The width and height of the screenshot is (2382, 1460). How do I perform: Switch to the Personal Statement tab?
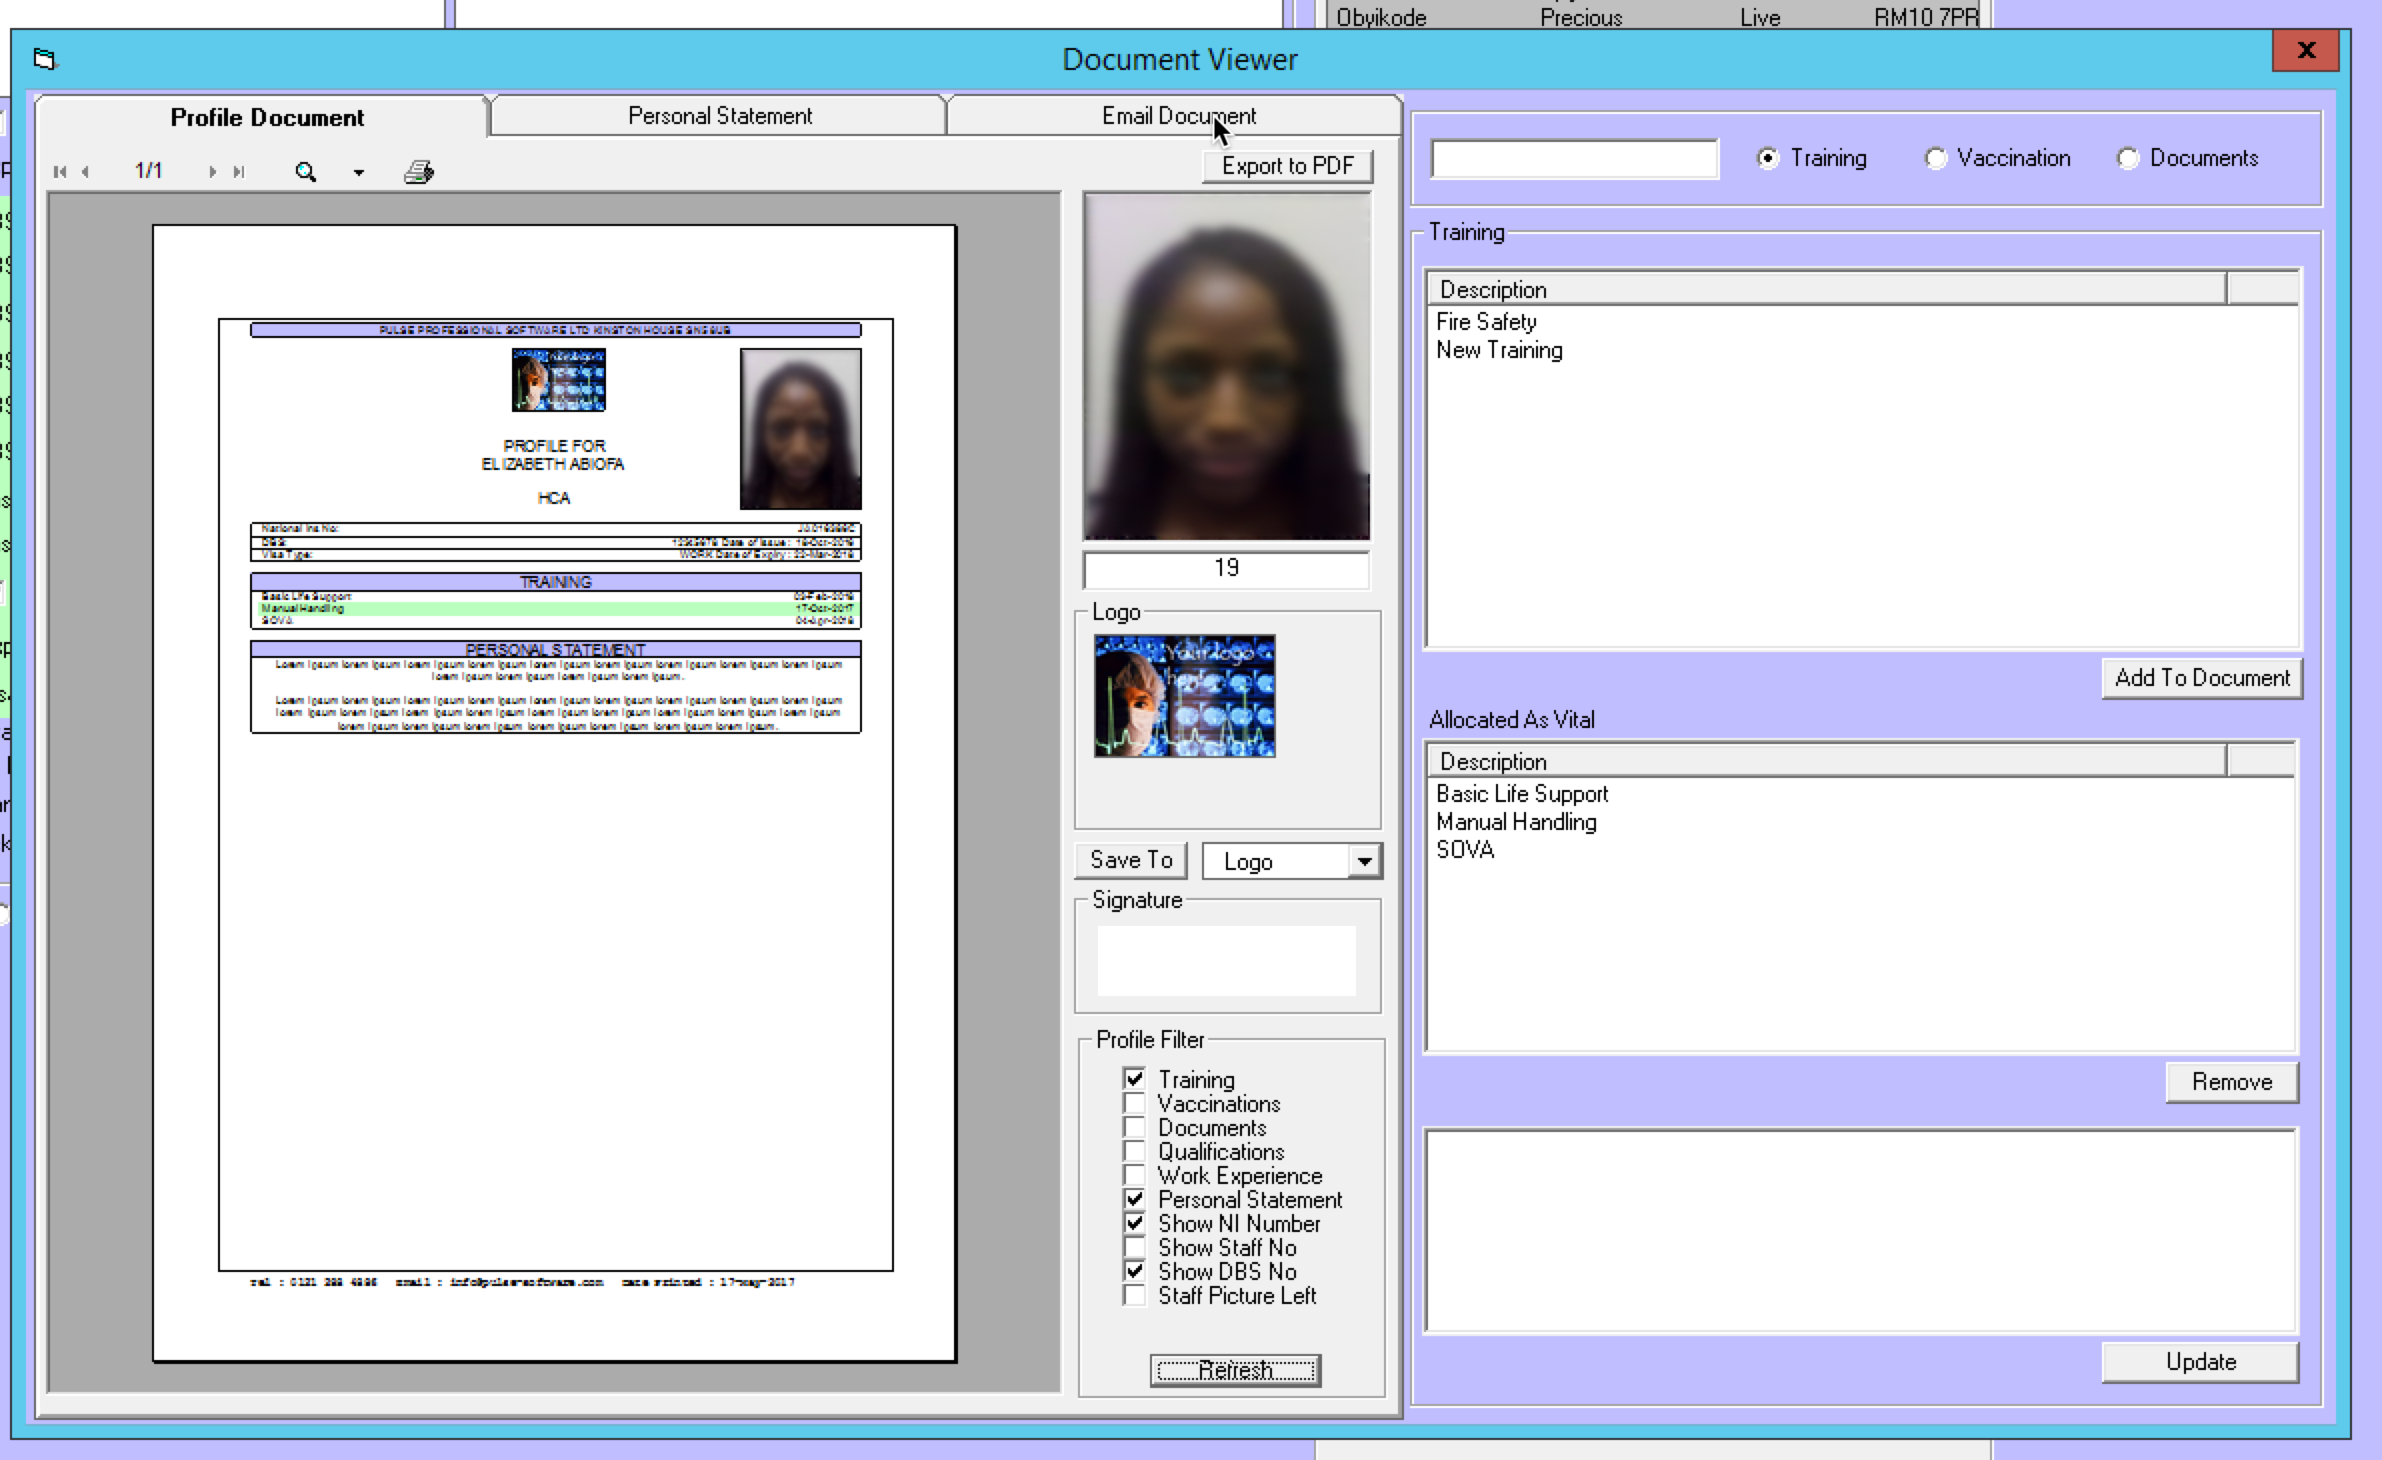coord(719,116)
